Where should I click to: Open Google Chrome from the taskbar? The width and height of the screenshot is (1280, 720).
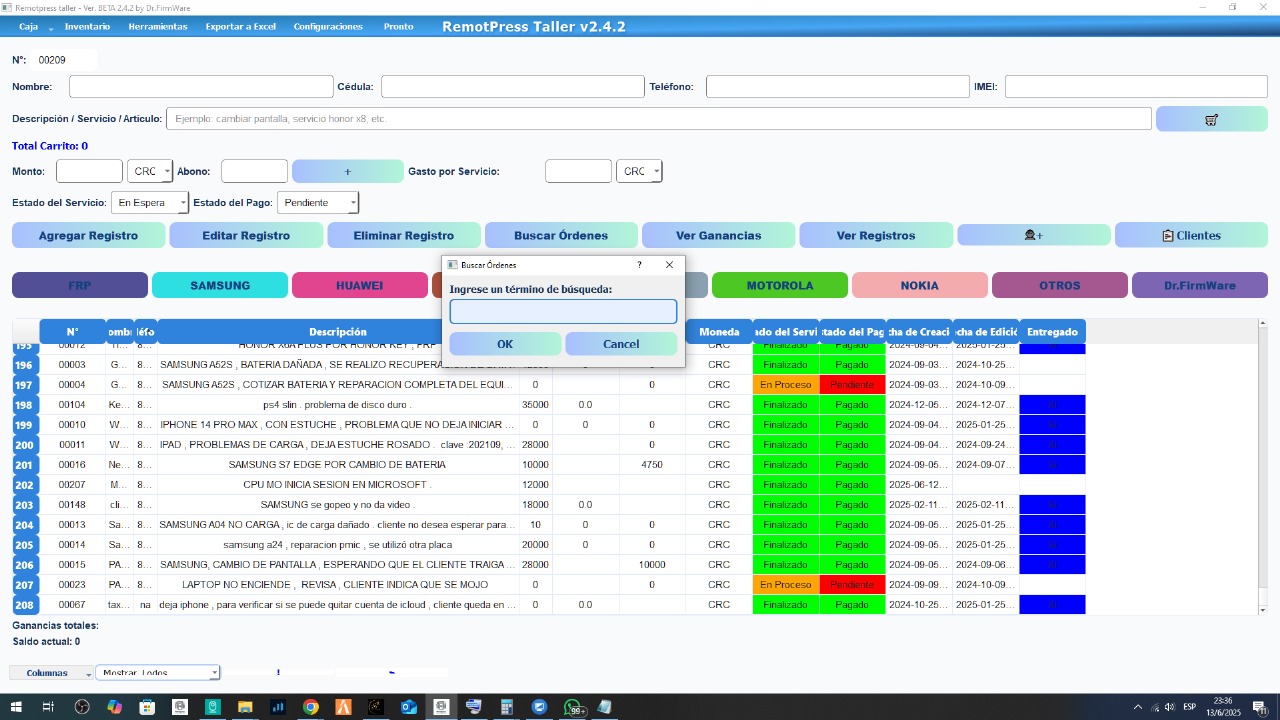click(x=310, y=707)
